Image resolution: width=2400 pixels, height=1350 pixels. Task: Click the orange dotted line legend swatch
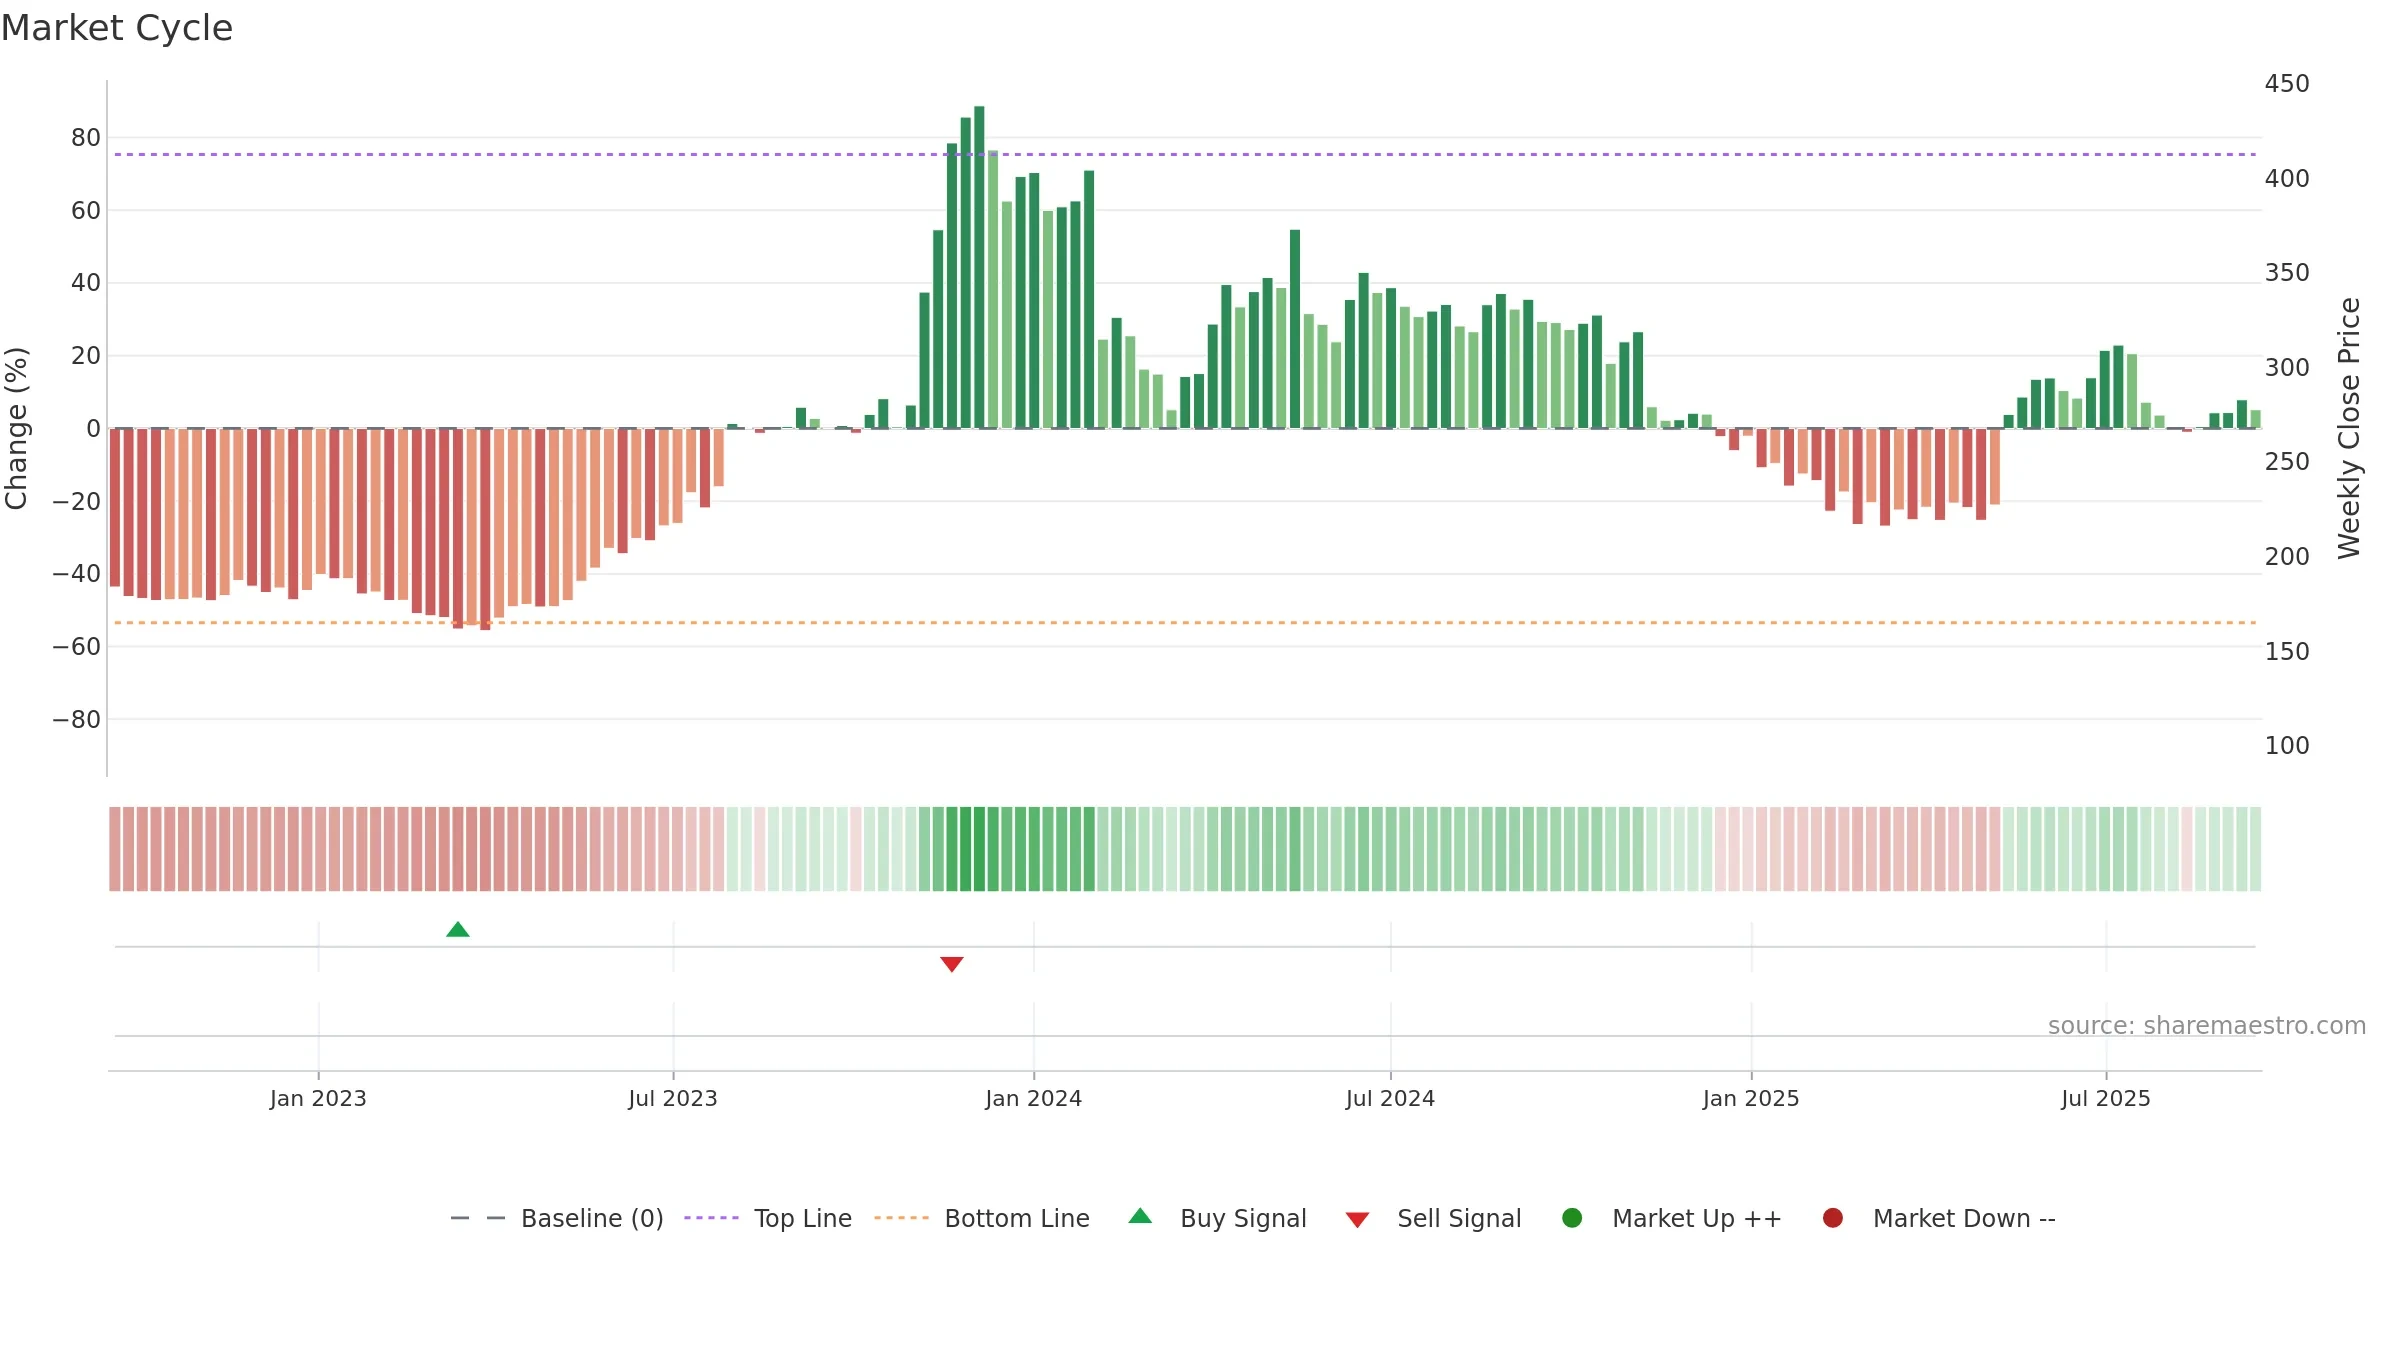(901, 1218)
